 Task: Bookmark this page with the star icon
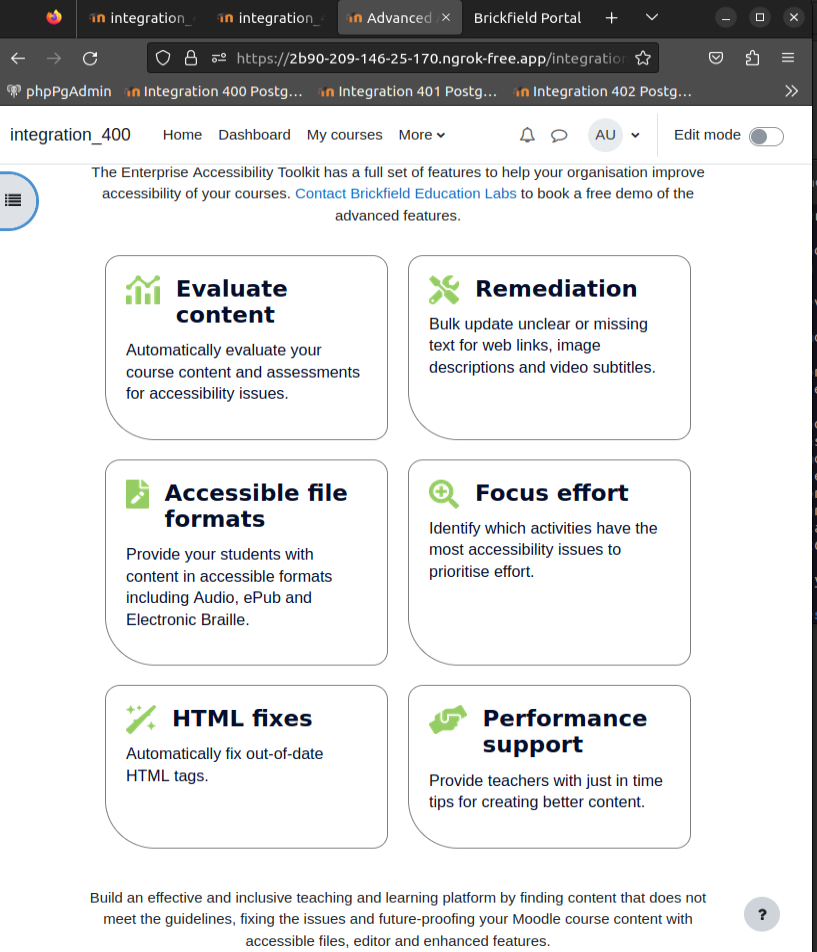[643, 58]
